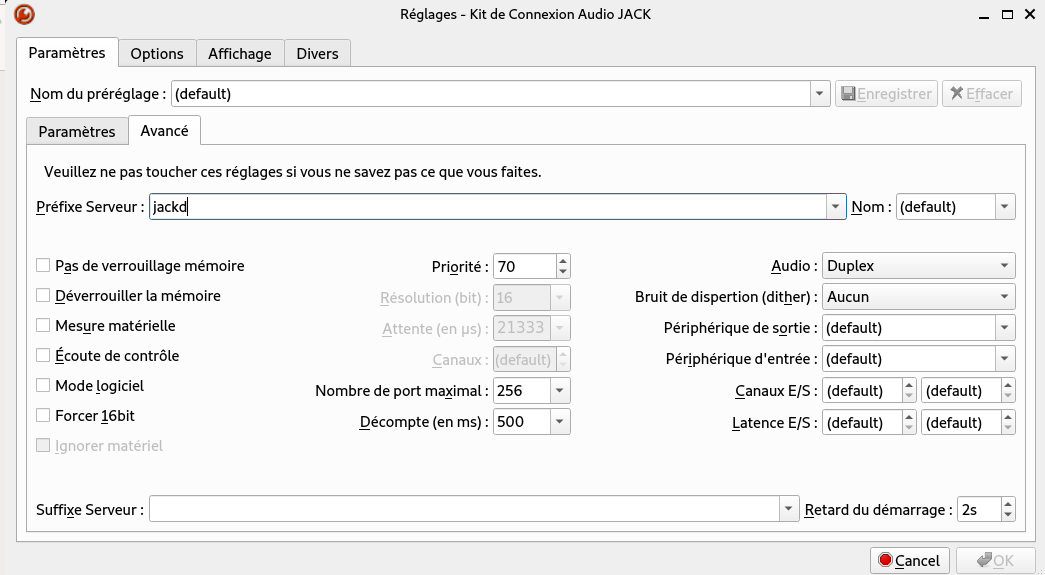The height and width of the screenshot is (575, 1045).
Task: Toggle Déverrouiller la mémoire checkbox
Action: tap(43, 296)
